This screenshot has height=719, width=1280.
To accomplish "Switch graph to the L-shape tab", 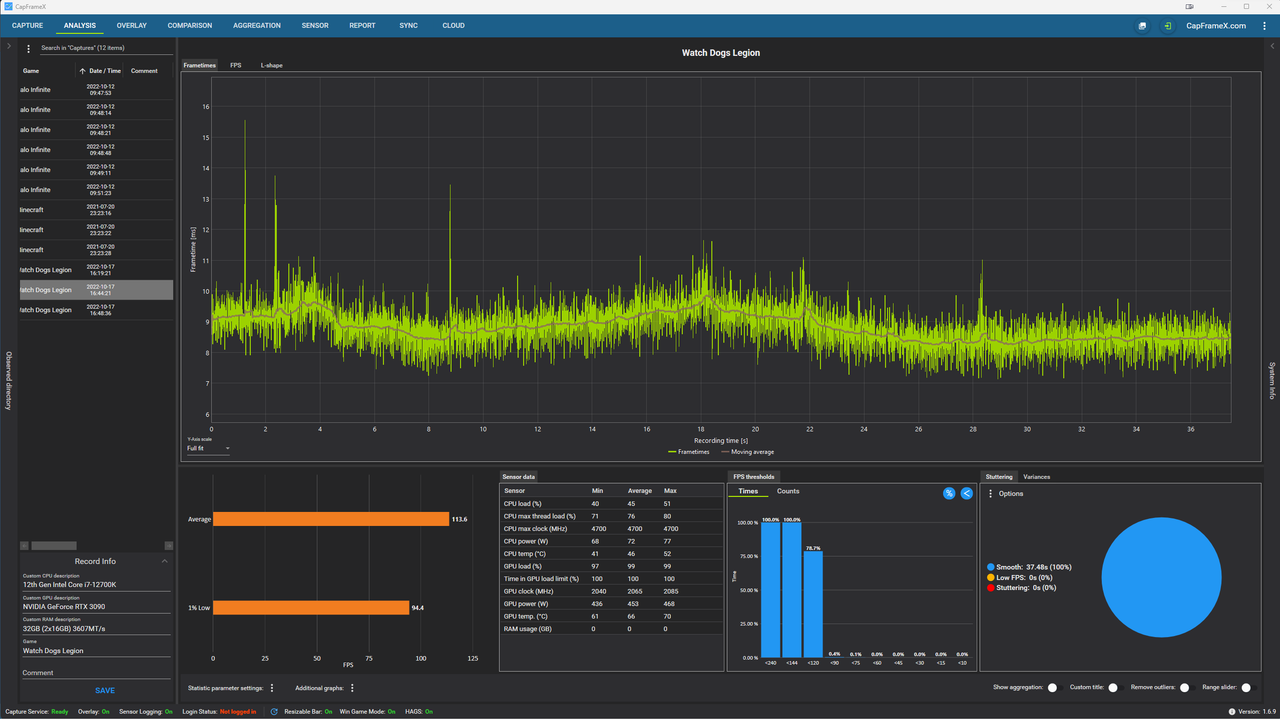I will tap(272, 65).
